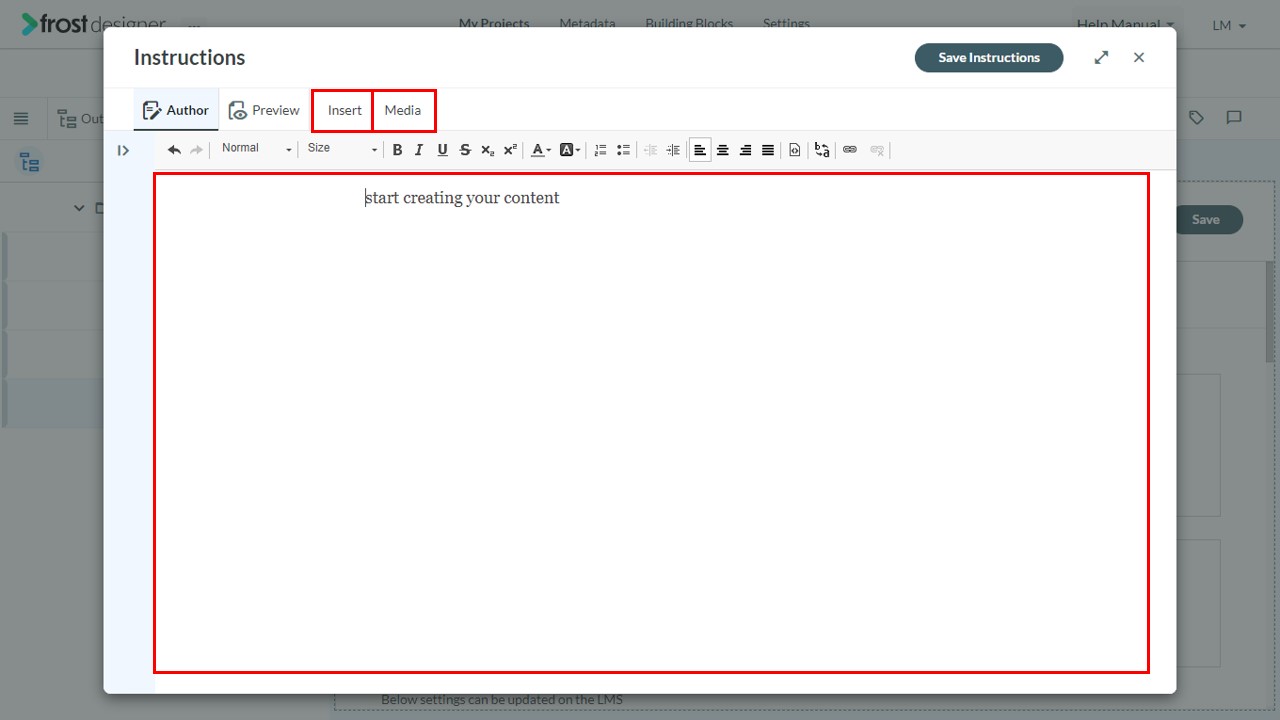Insert a bulleted list

click(x=623, y=150)
